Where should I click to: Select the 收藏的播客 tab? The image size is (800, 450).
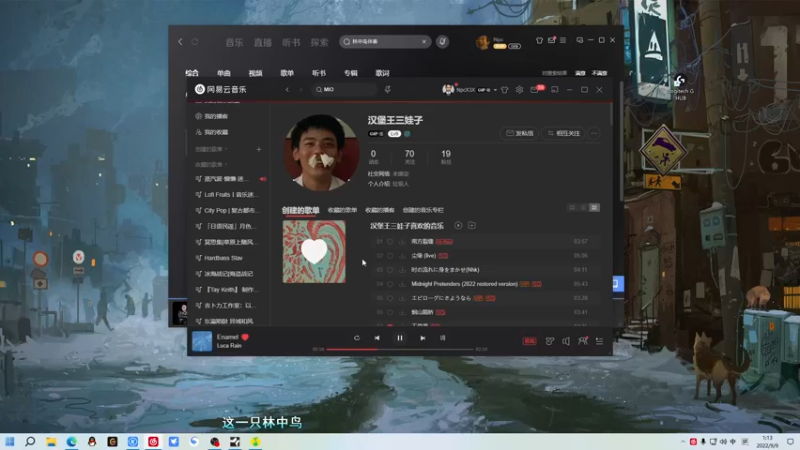[380, 210]
